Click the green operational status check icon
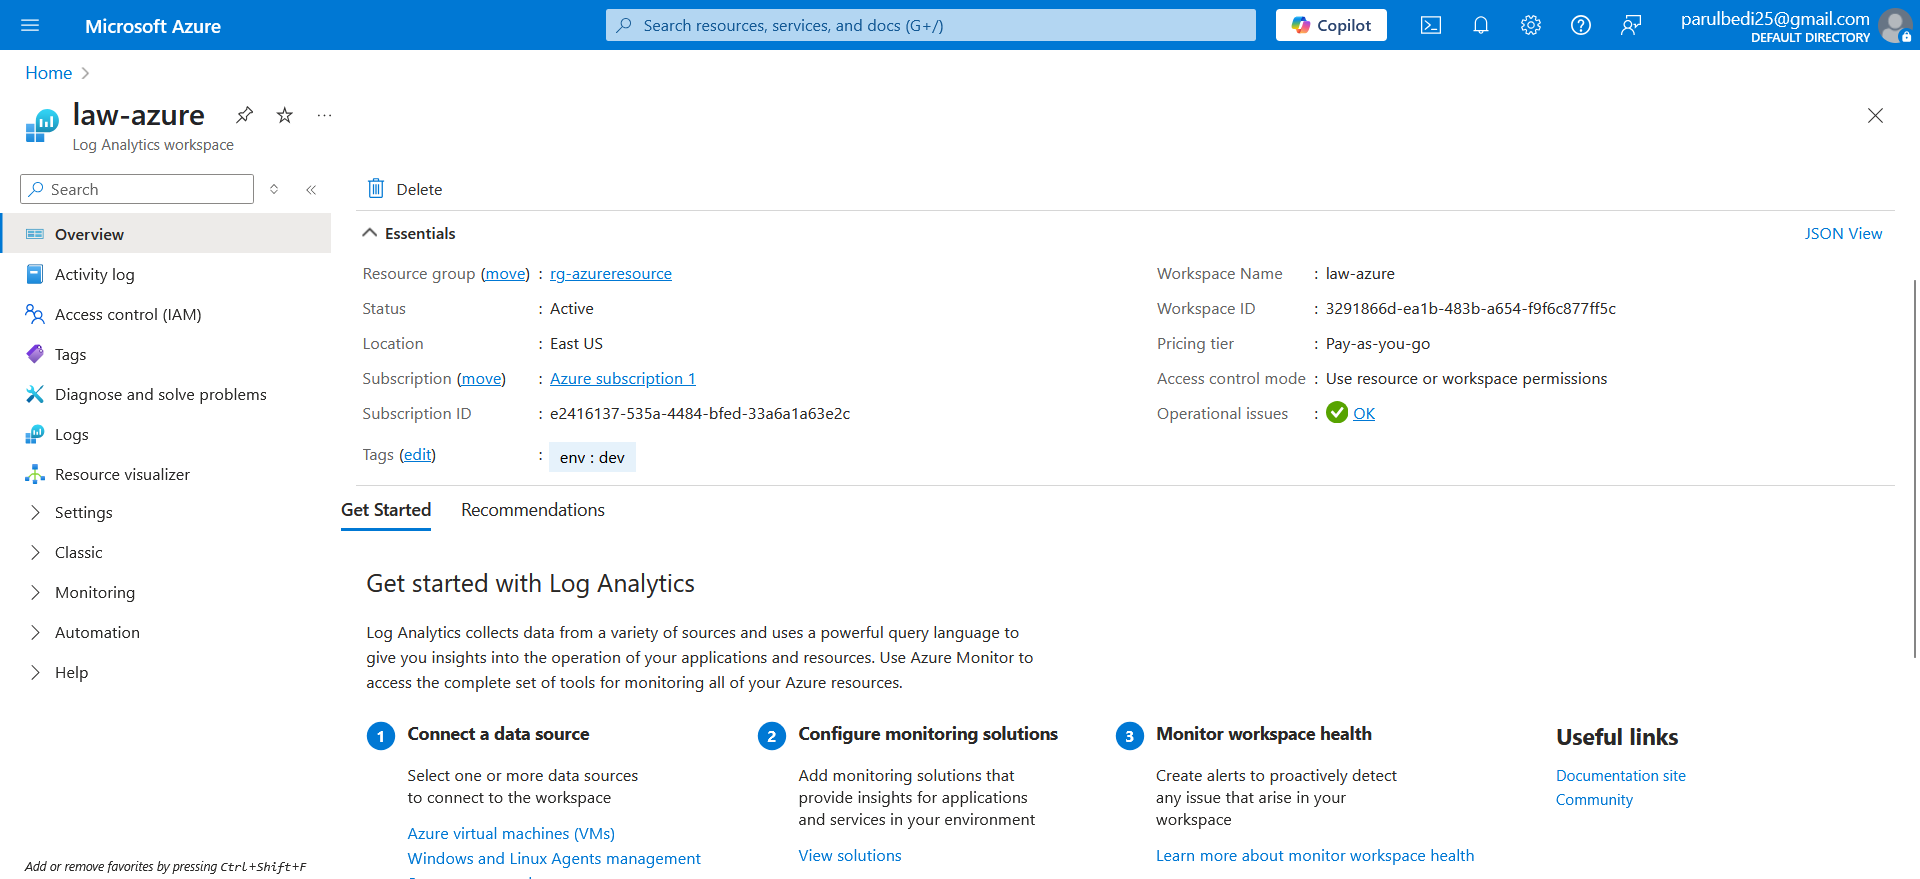1920x879 pixels. (x=1337, y=412)
